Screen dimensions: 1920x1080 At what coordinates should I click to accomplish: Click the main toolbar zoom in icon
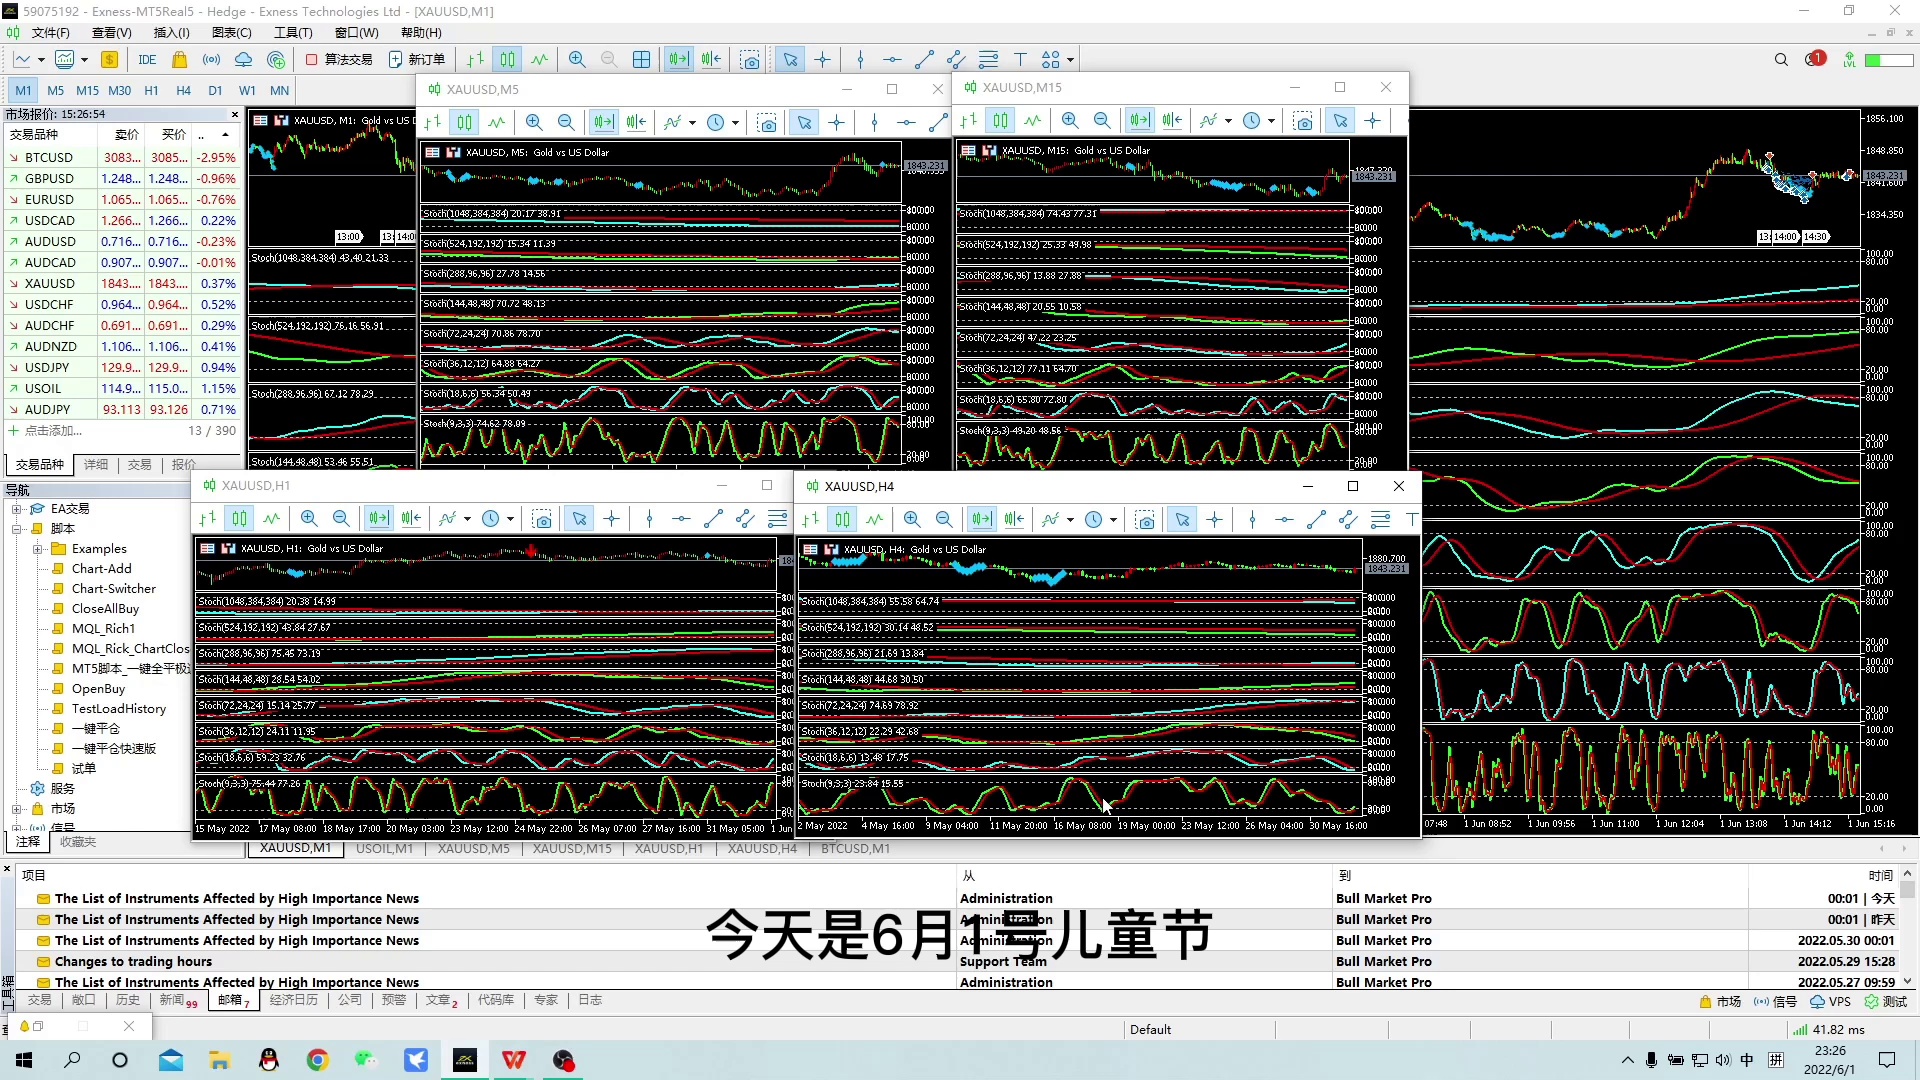point(577,60)
